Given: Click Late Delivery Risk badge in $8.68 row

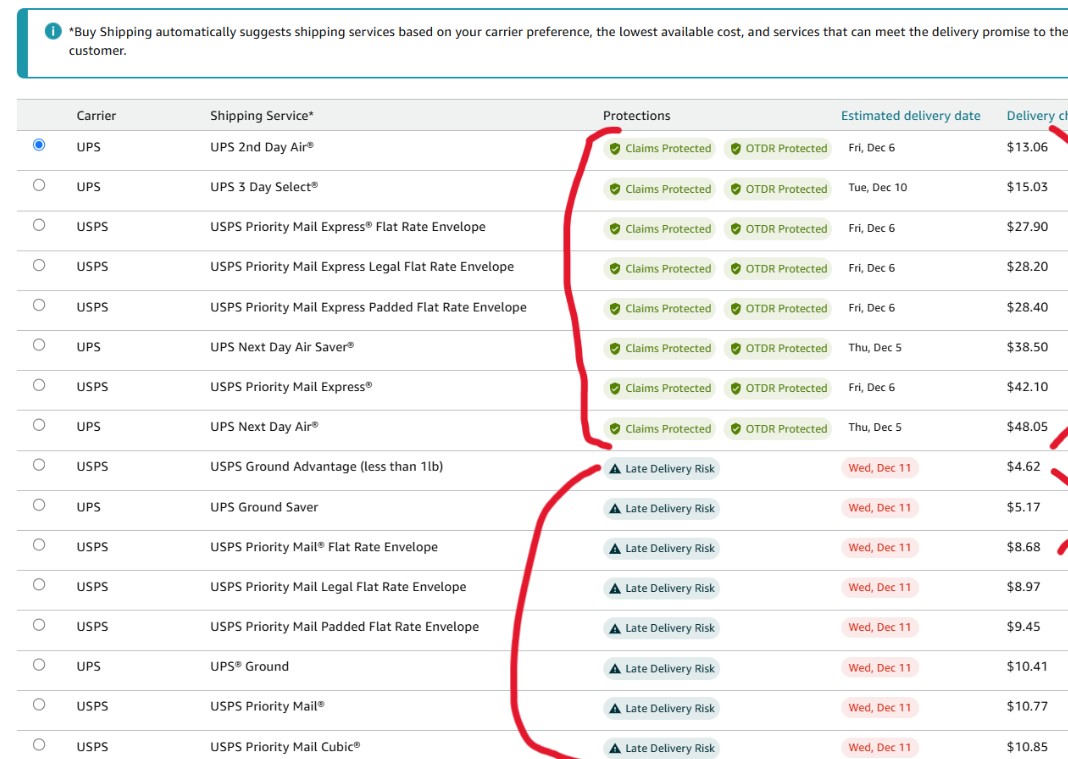Looking at the screenshot, I should [x=661, y=548].
